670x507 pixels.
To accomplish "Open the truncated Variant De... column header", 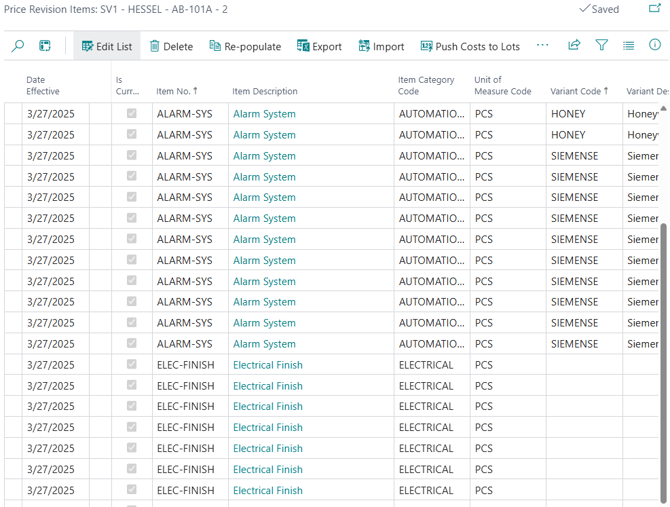I will click(647, 91).
